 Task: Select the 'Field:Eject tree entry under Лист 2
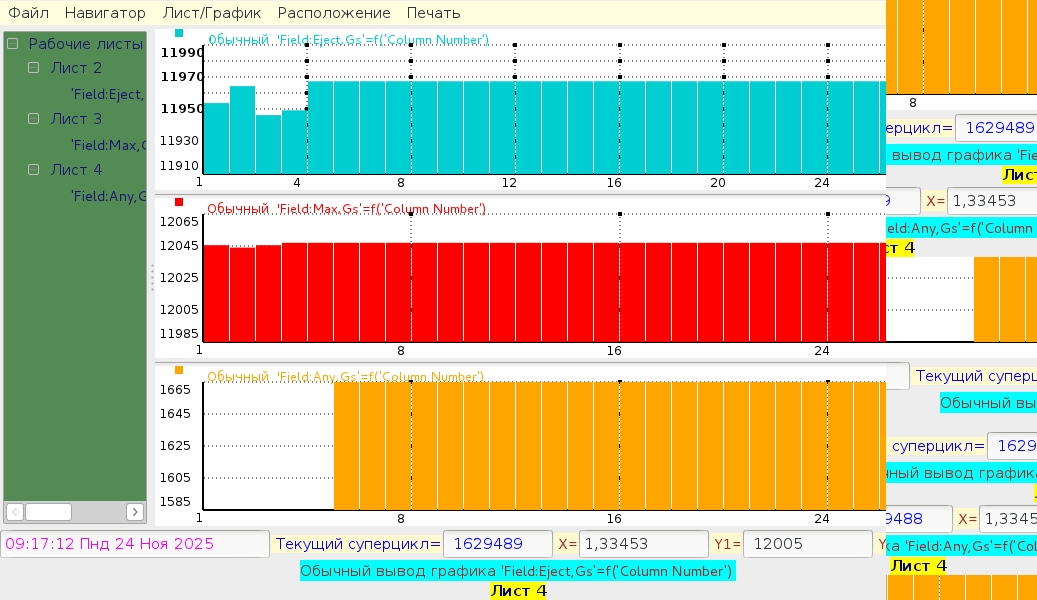pos(107,94)
